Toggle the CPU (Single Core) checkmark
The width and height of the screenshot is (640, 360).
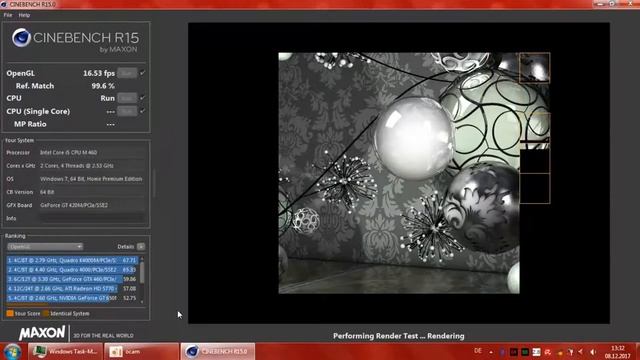point(142,111)
